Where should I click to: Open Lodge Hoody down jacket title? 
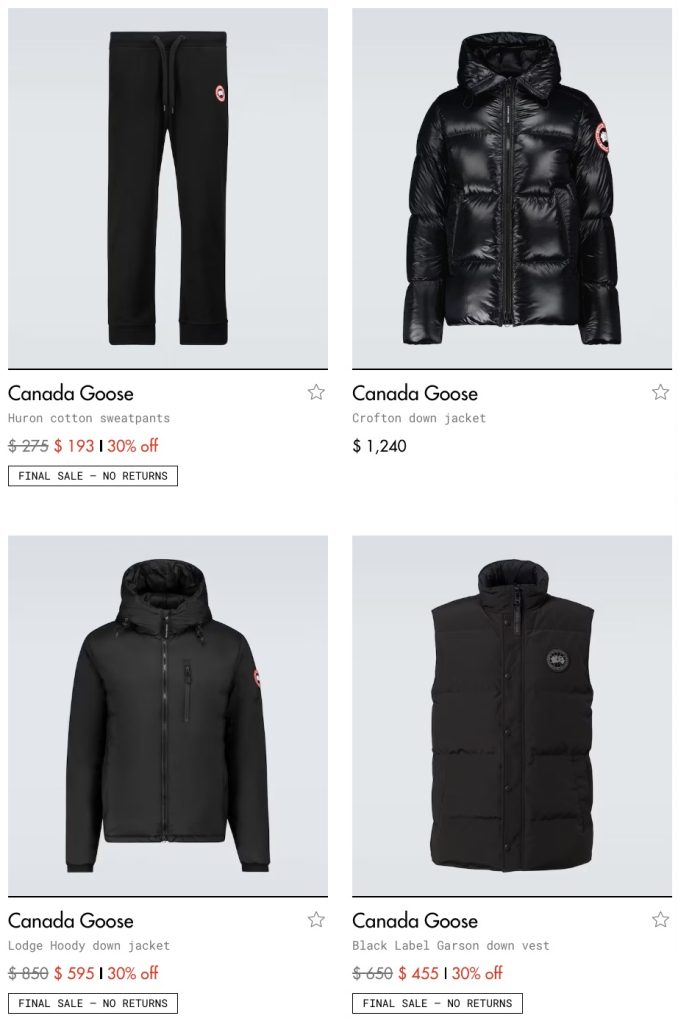click(x=89, y=946)
